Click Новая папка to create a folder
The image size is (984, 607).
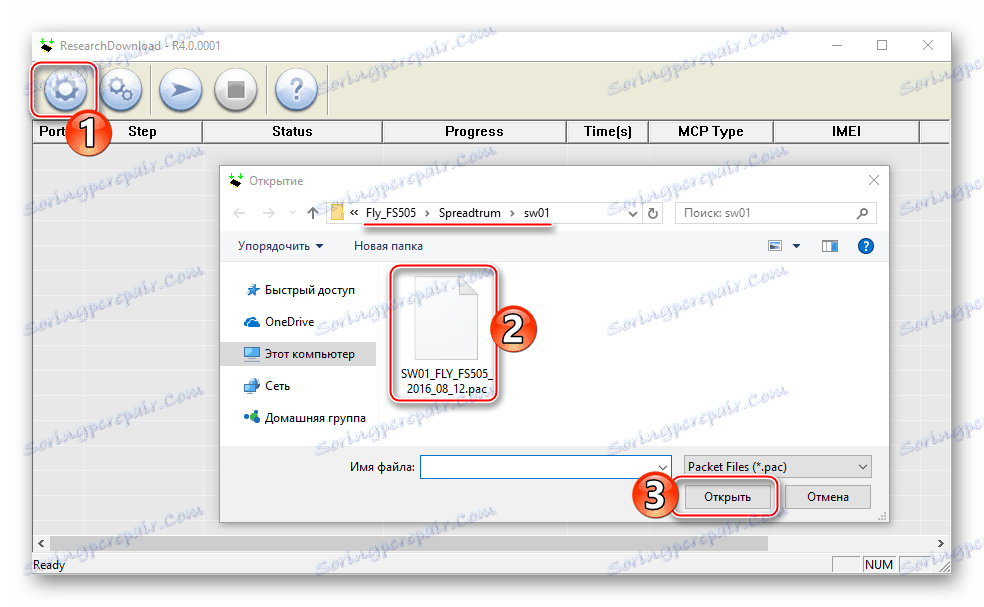point(388,245)
